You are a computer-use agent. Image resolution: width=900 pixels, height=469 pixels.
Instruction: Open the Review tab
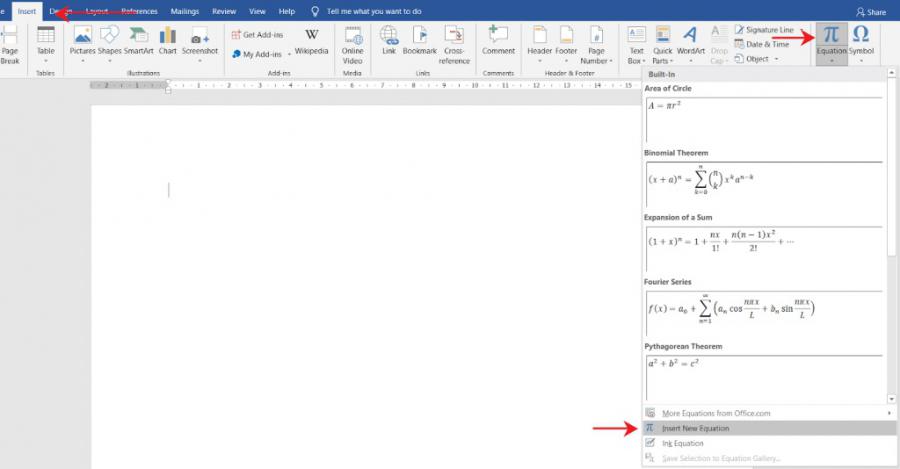[224, 11]
